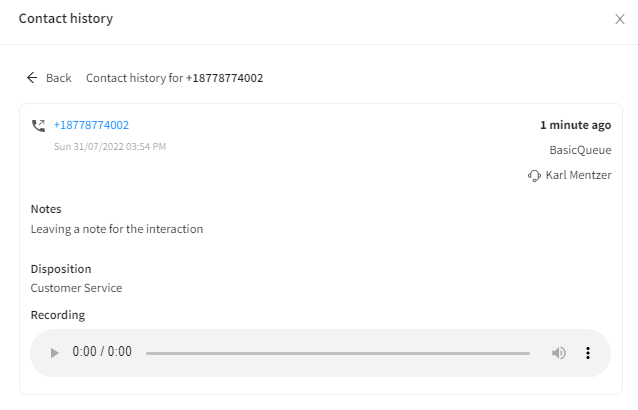Click the recording progress seek bar
This screenshot has width=638, height=410.
click(x=338, y=353)
